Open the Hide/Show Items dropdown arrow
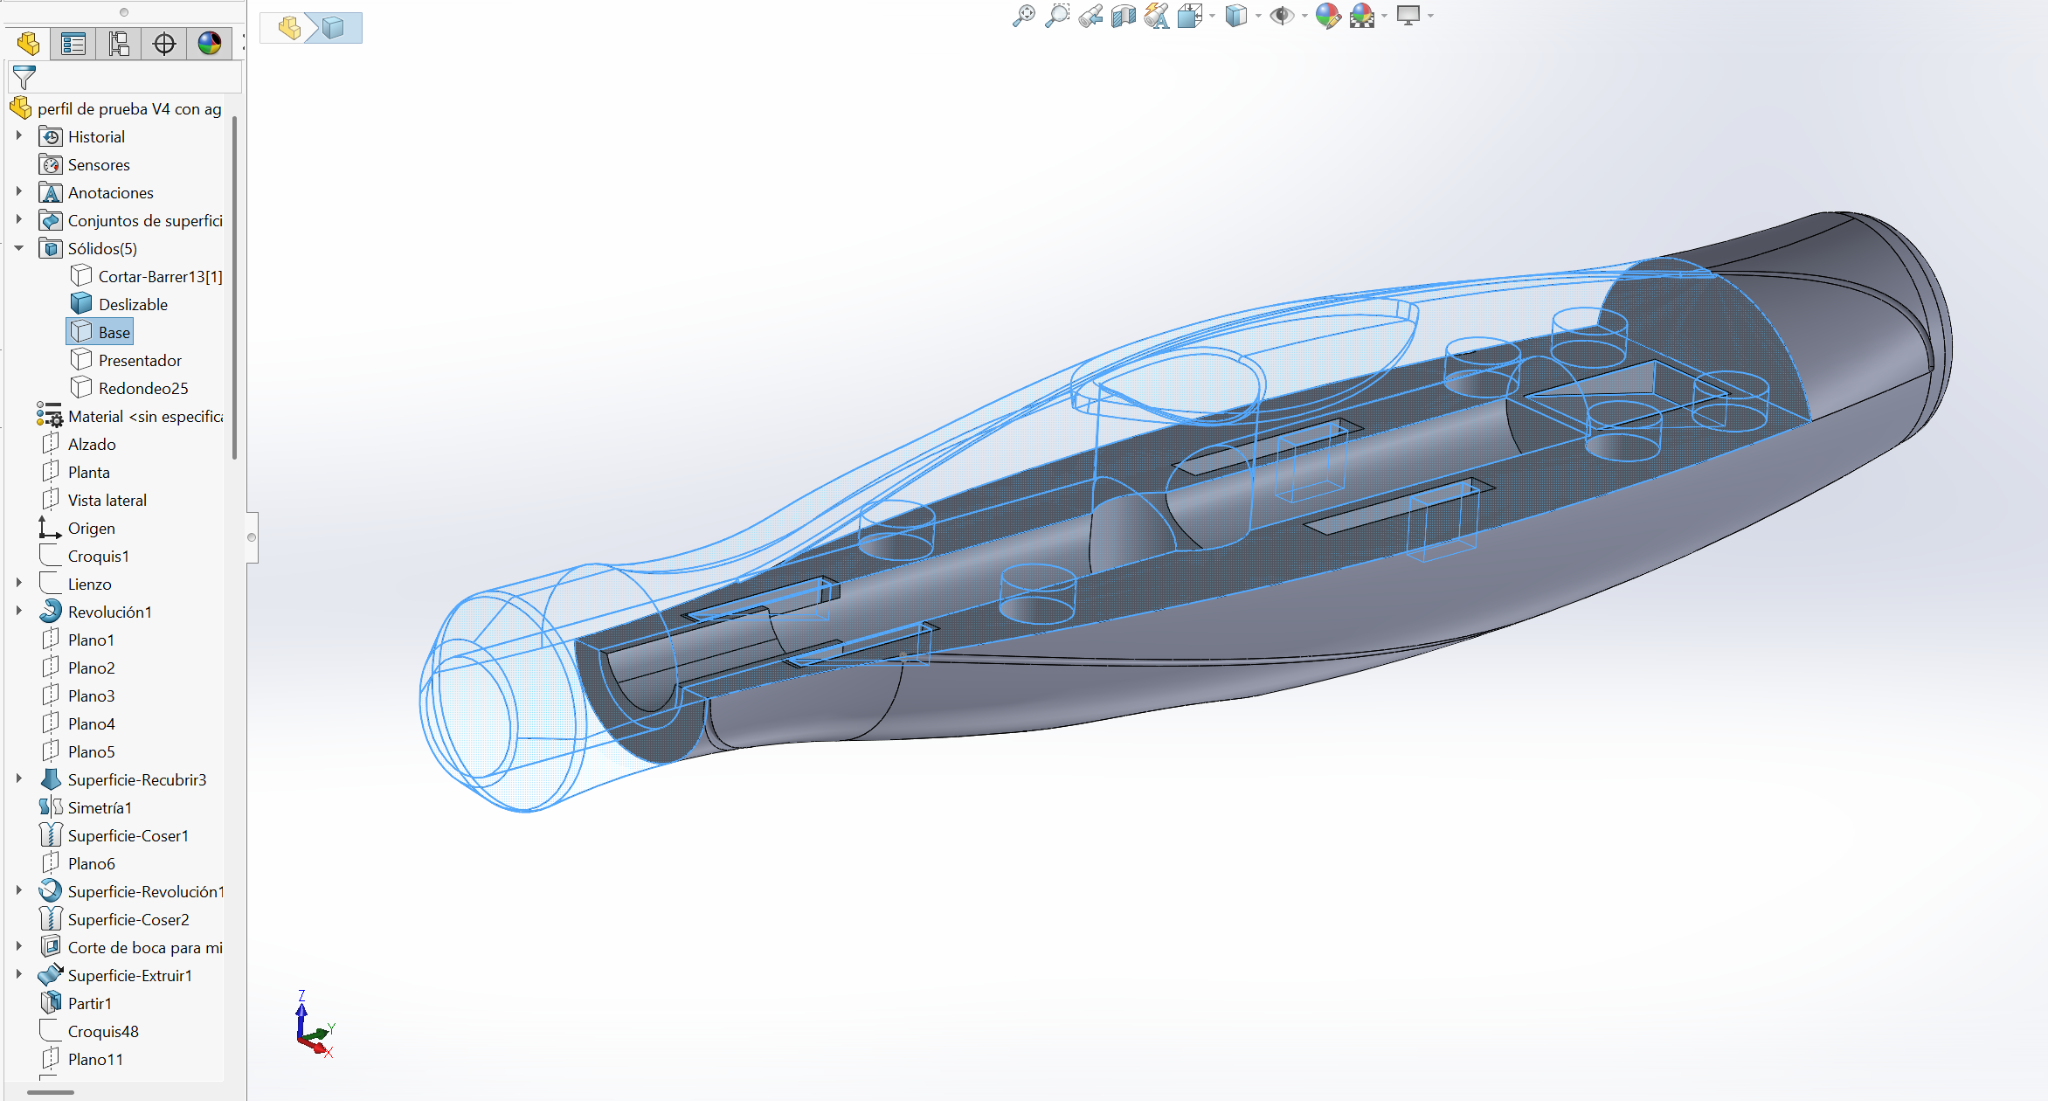 1305,16
